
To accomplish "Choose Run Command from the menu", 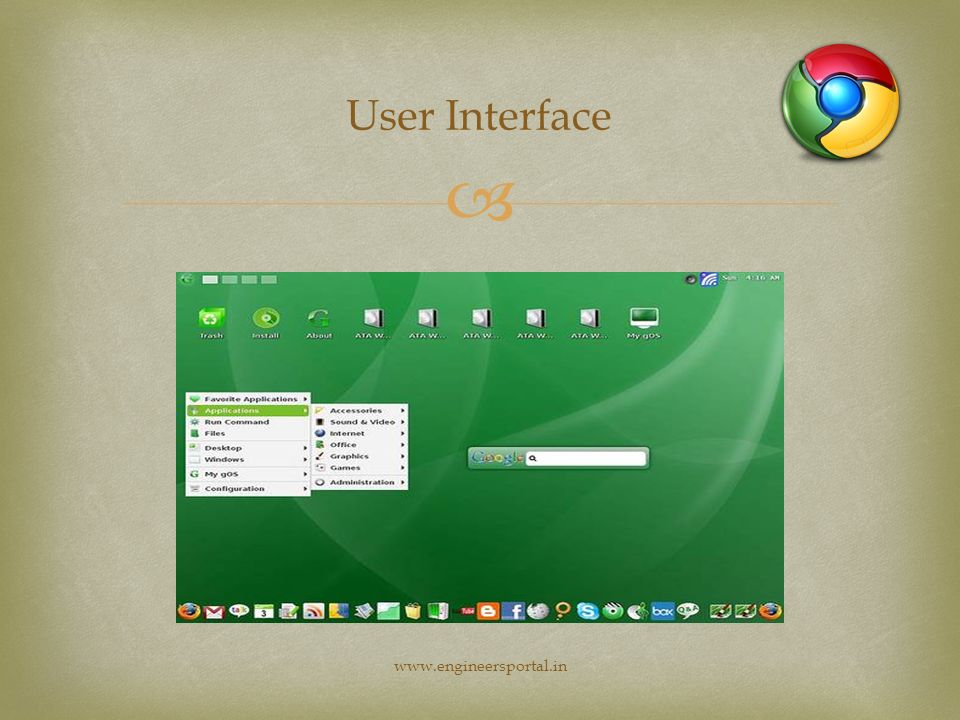I will [248, 422].
